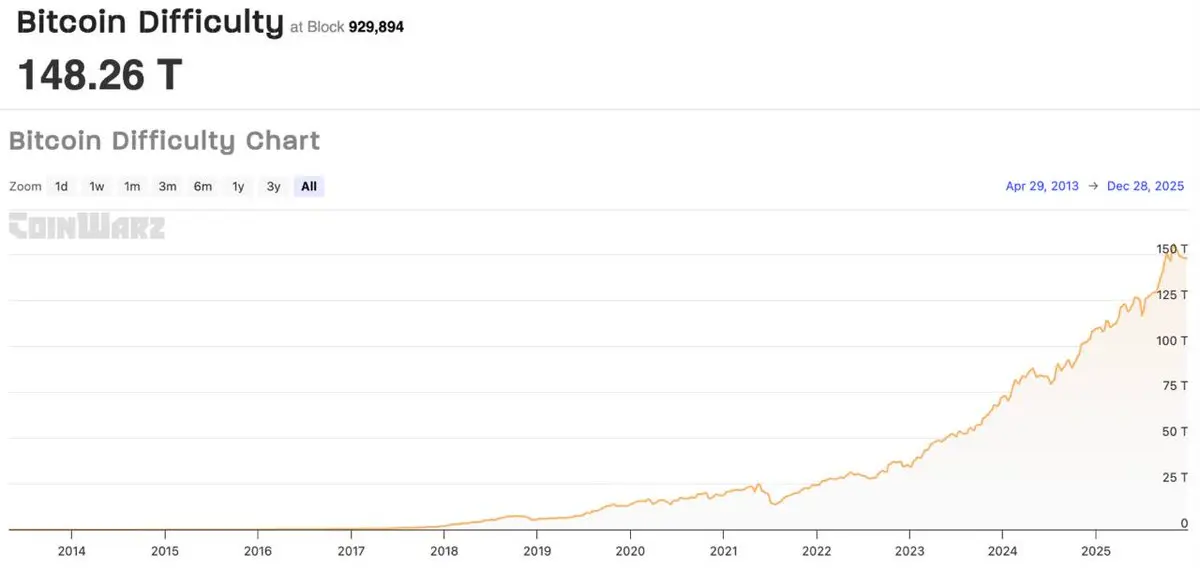This screenshot has height=568, width=1200.
Task: Click the 2018 x-axis label
Action: click(x=444, y=551)
